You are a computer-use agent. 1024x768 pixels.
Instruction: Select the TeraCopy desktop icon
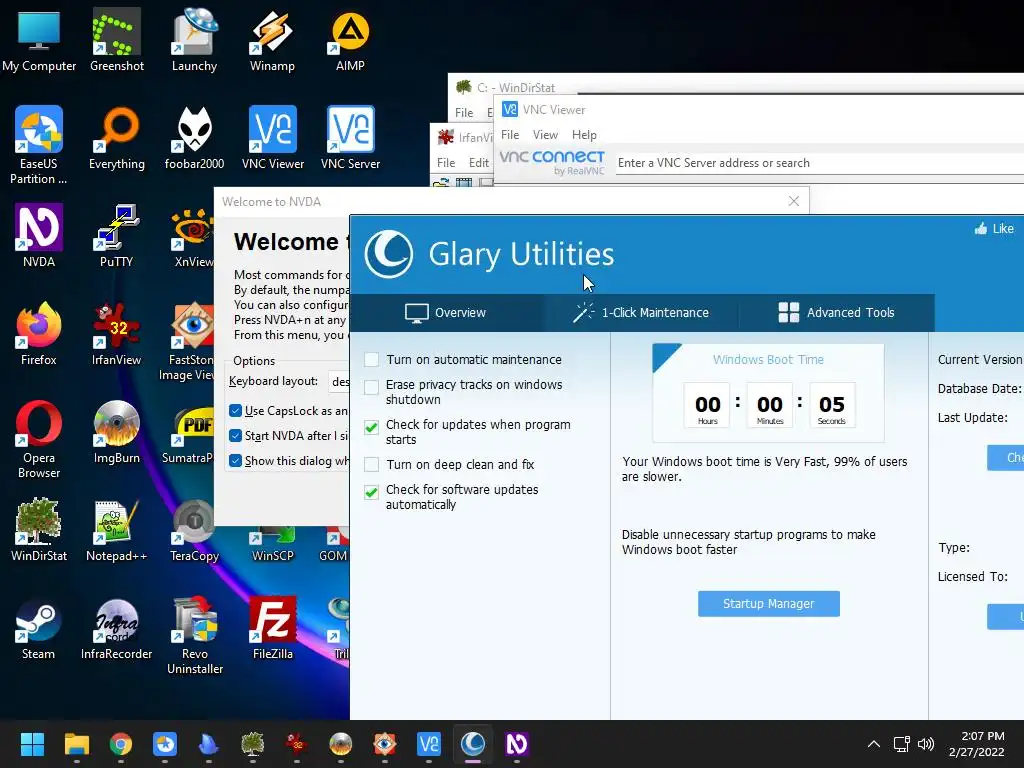point(194,530)
